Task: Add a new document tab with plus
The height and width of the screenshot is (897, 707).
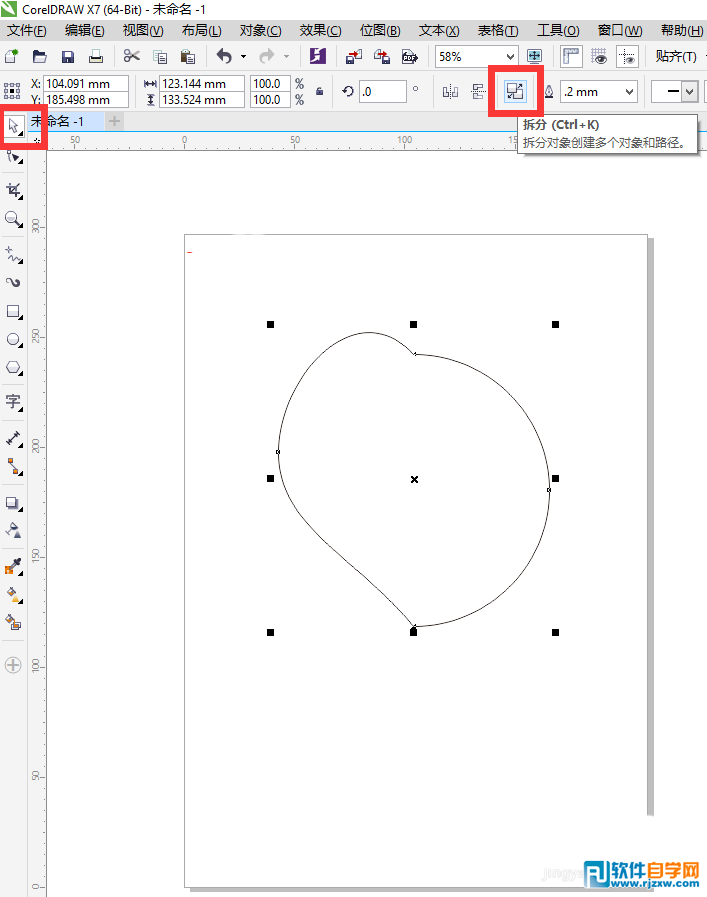Action: pyautogui.click(x=115, y=121)
